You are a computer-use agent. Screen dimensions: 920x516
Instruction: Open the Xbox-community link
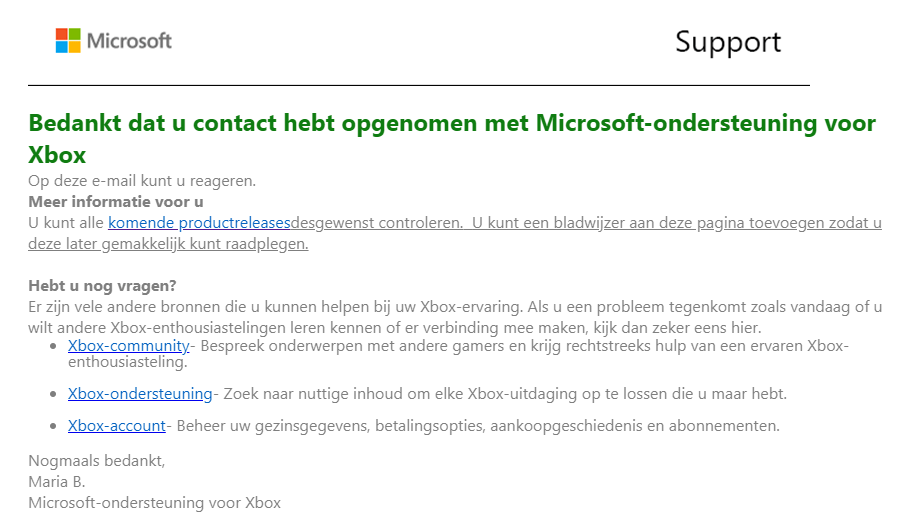(x=128, y=346)
